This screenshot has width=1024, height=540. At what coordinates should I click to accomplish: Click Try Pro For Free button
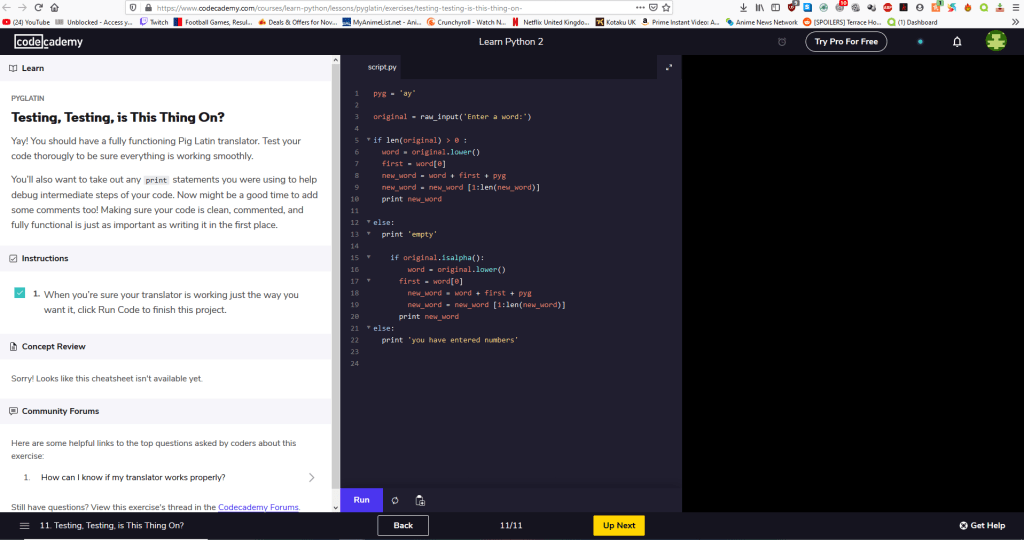point(846,42)
